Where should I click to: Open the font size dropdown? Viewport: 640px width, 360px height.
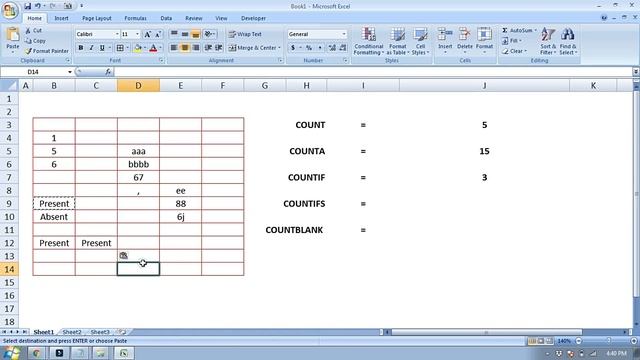coord(138,34)
